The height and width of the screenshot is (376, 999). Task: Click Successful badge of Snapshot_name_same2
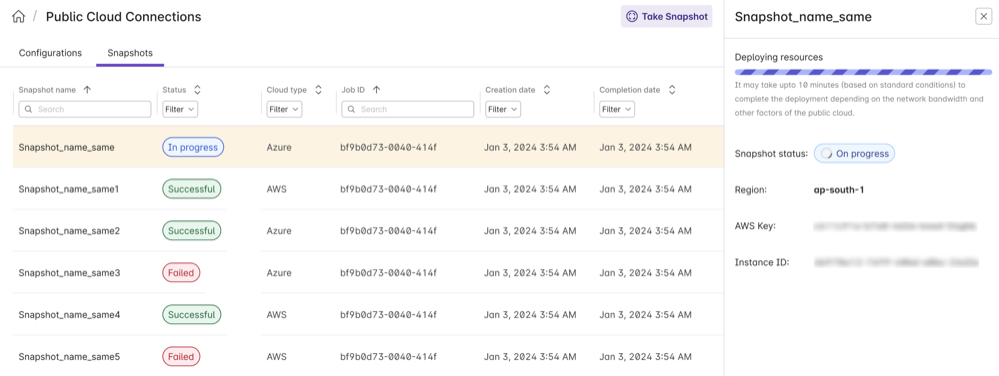tap(192, 231)
